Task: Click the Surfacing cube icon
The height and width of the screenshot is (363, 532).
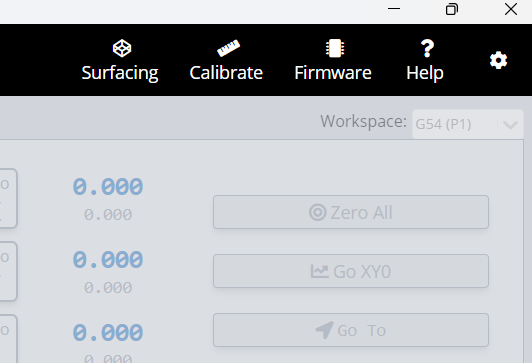Action: (122, 48)
